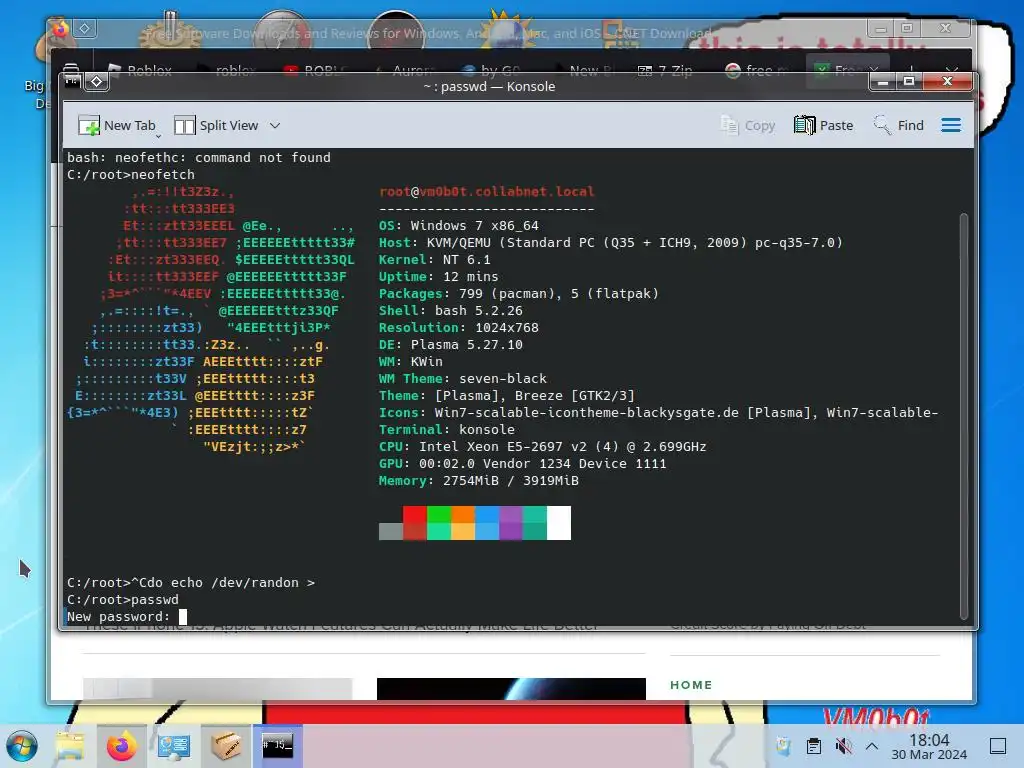Open the system settings taskbar icon
The height and width of the screenshot is (768, 1024).
174,746
